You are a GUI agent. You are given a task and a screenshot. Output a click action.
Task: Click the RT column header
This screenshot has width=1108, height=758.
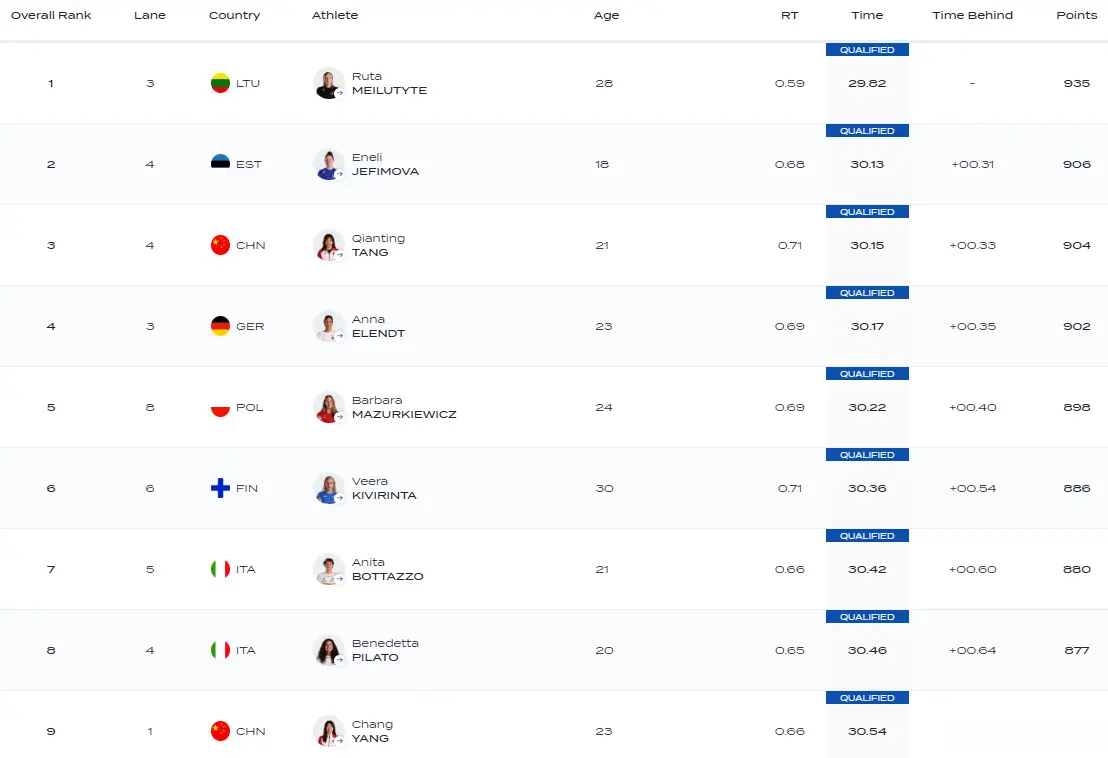click(x=789, y=15)
